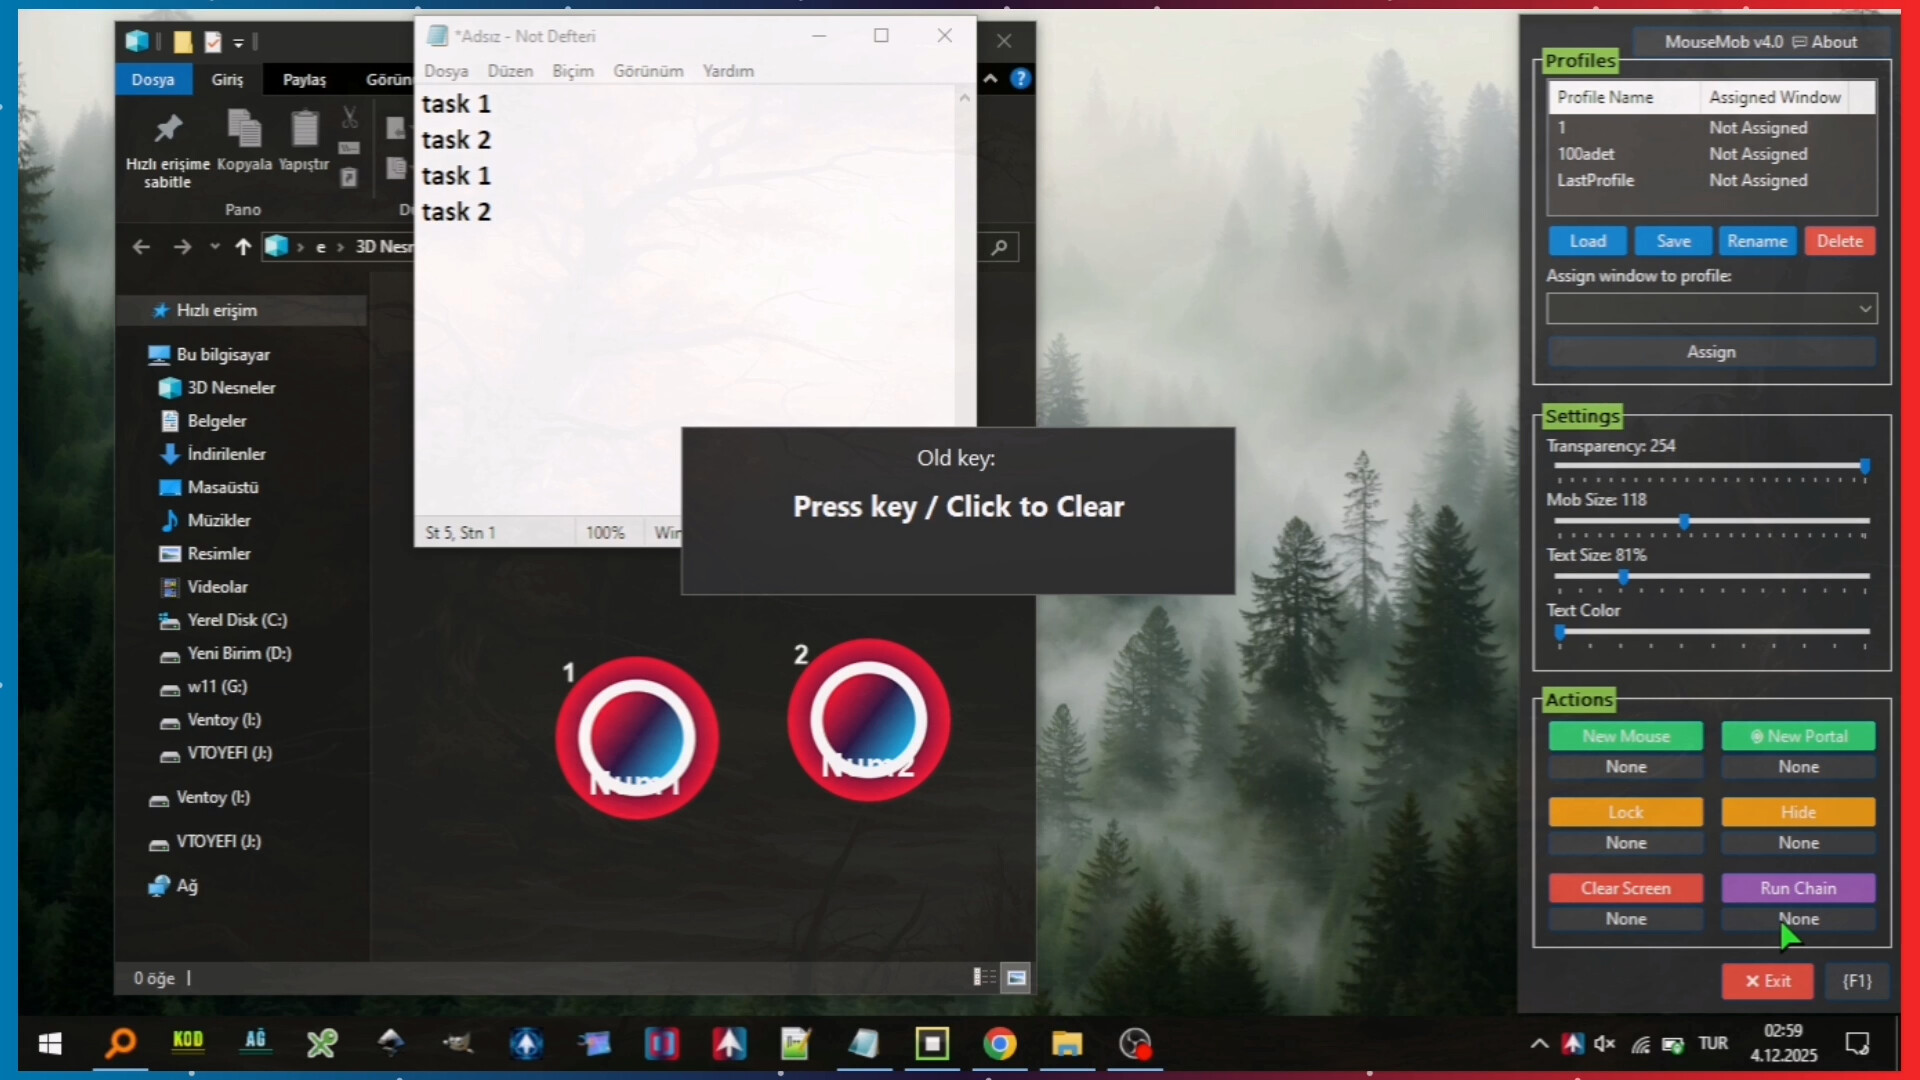Open the Biçim menu in Notepad

[572, 71]
